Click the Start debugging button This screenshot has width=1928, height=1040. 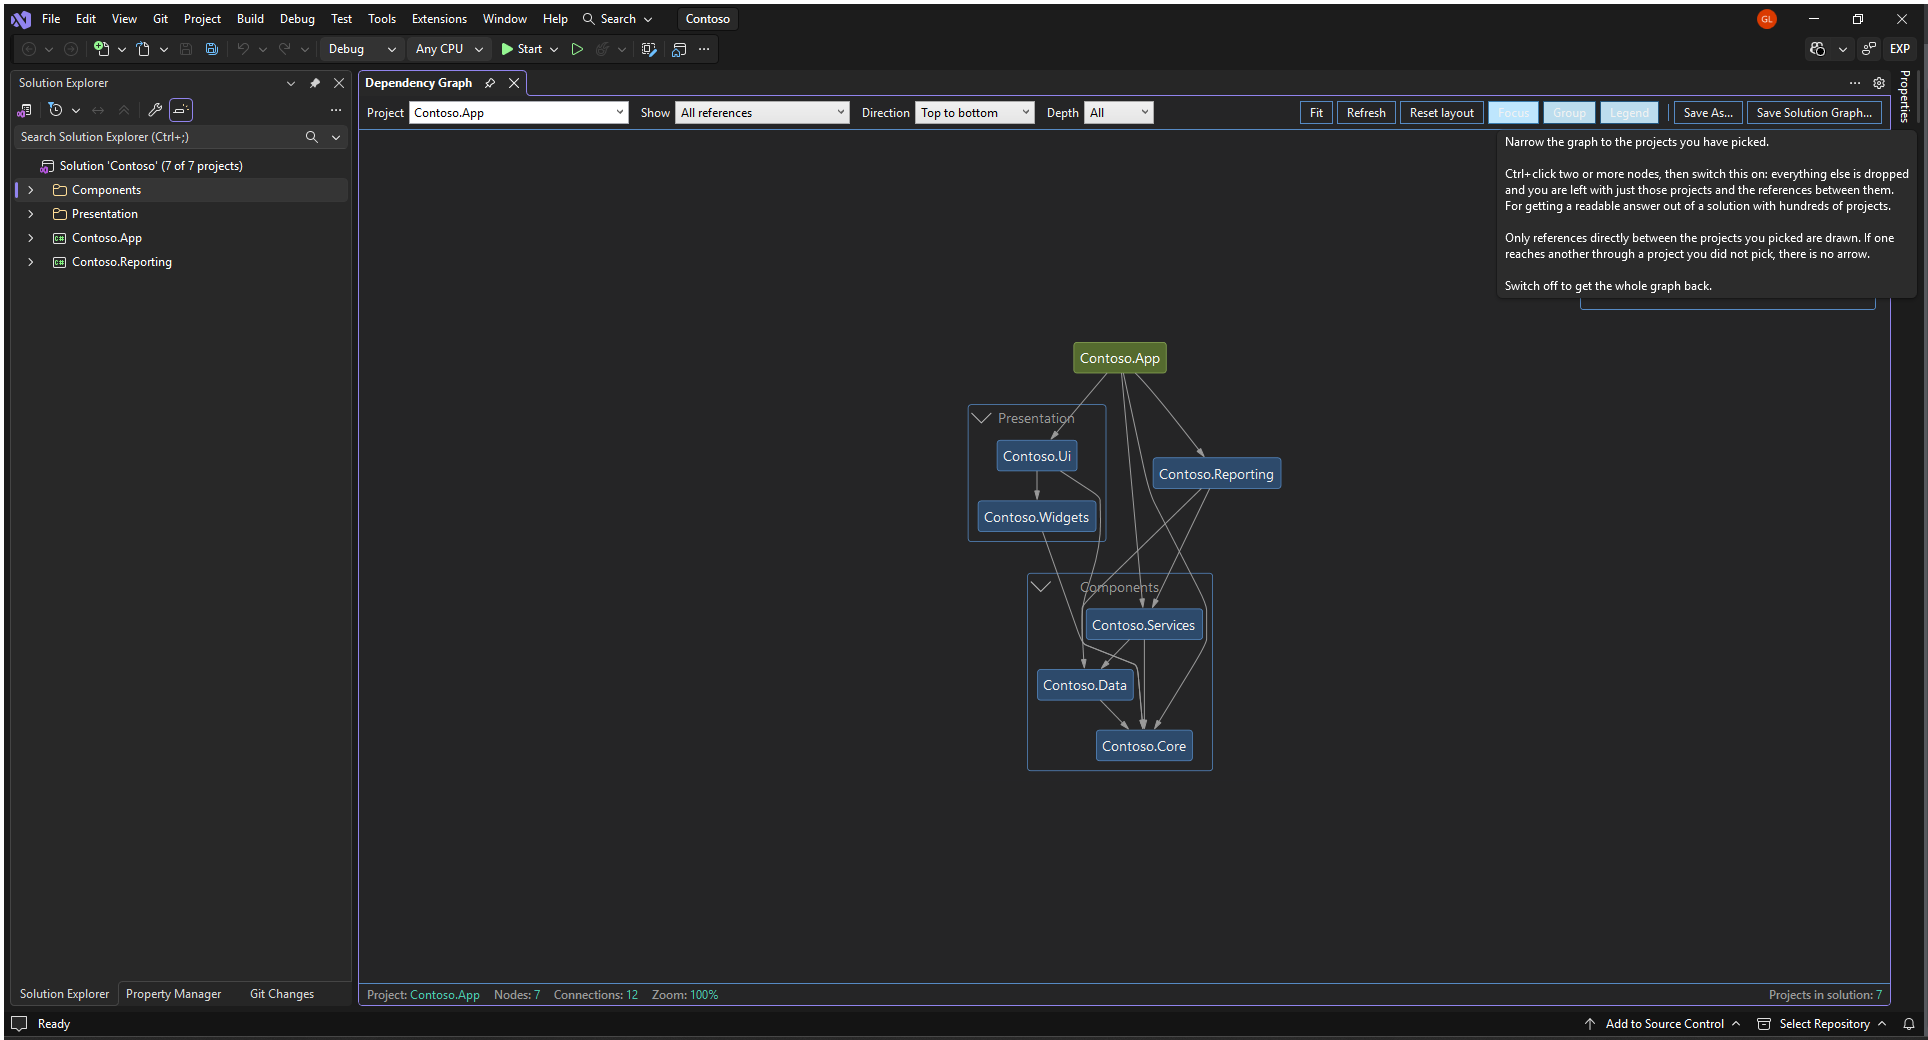tap(522, 49)
